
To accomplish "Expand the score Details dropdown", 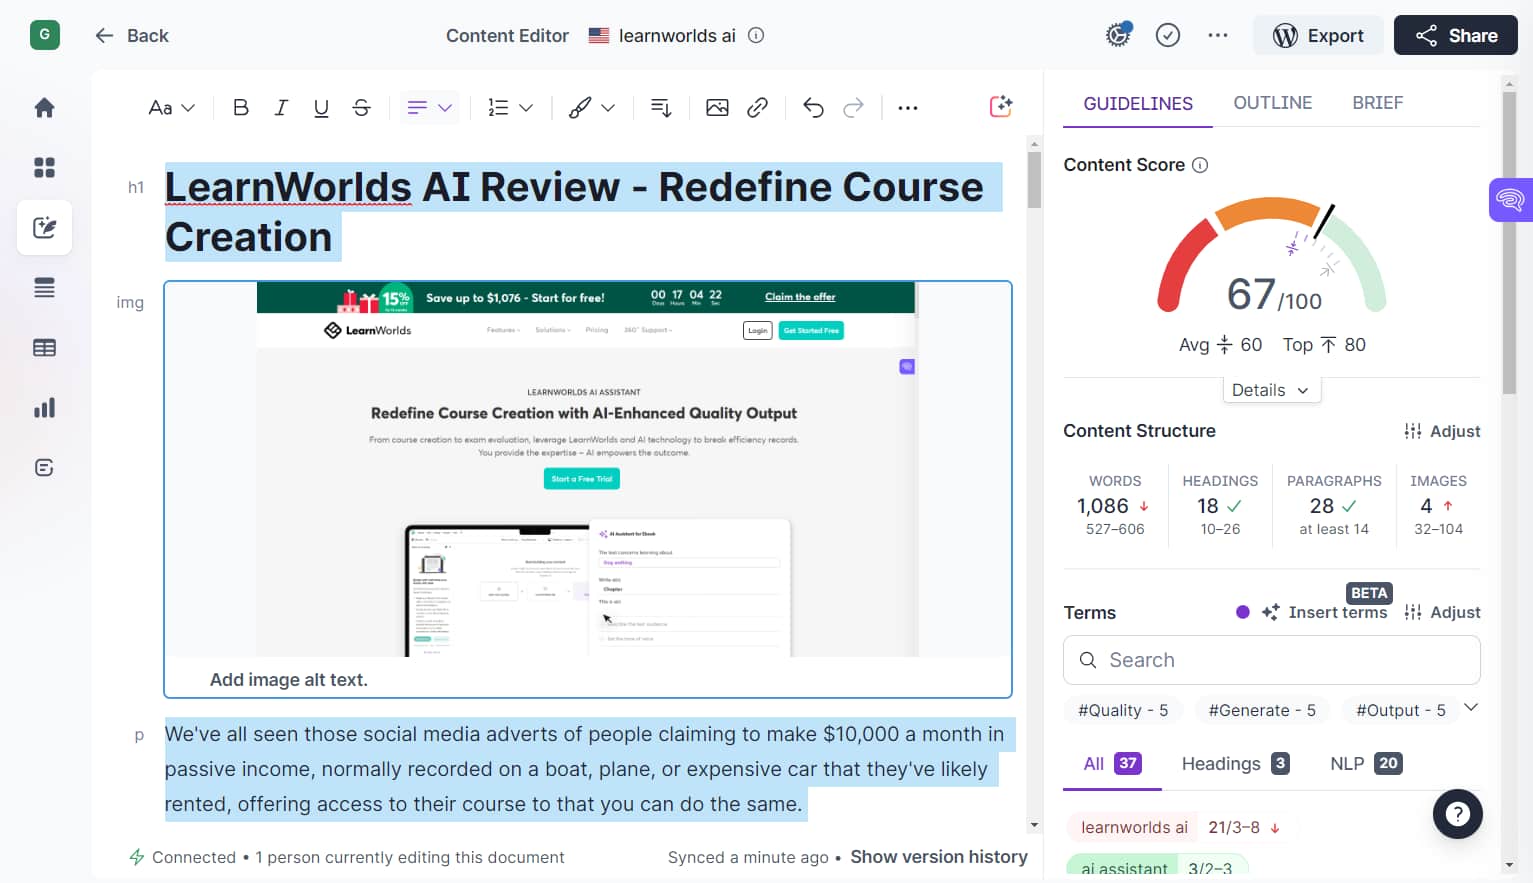I will click(1271, 390).
